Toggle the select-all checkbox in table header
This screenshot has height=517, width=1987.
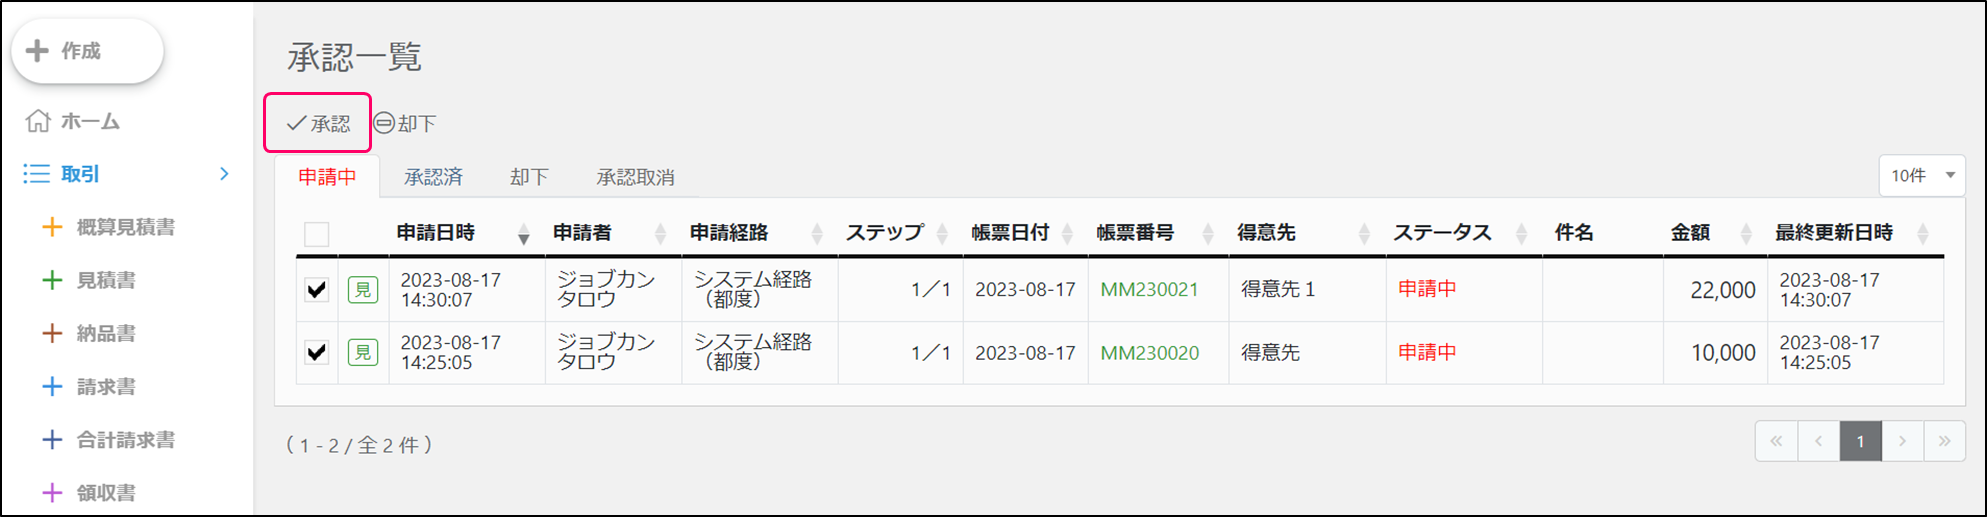coord(316,234)
